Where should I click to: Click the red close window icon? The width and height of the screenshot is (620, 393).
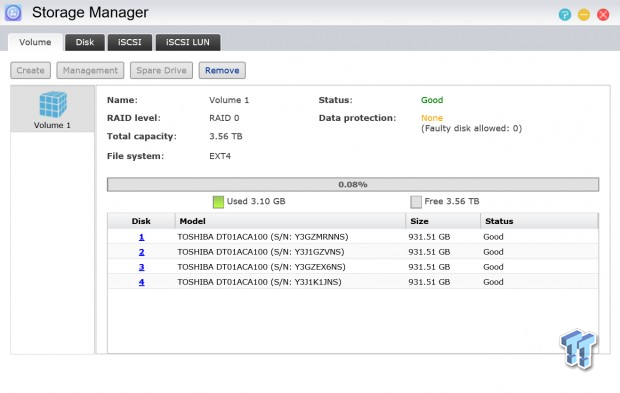[603, 15]
